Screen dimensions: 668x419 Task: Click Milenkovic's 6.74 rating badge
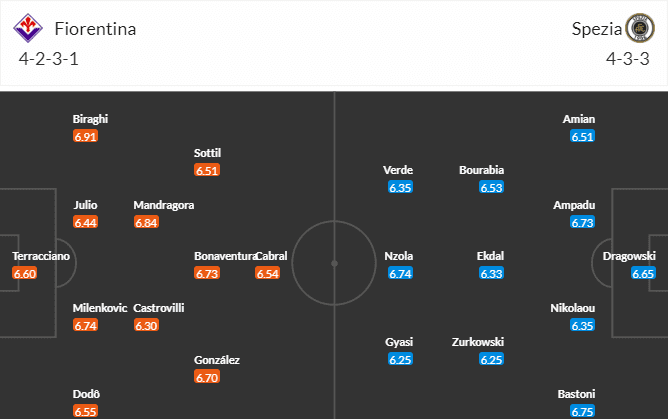click(x=86, y=325)
